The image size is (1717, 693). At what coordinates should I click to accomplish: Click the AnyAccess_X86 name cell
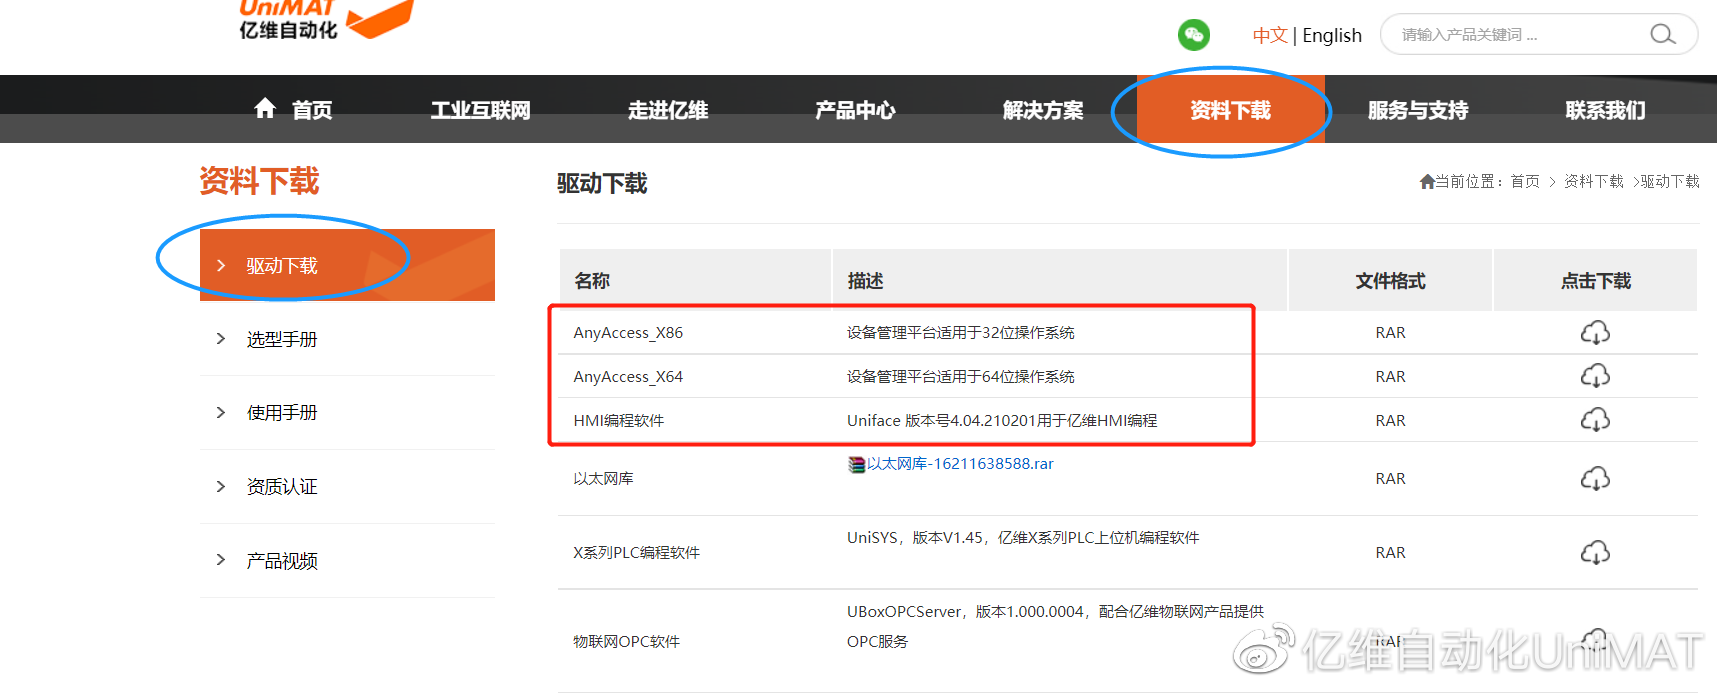click(x=628, y=333)
